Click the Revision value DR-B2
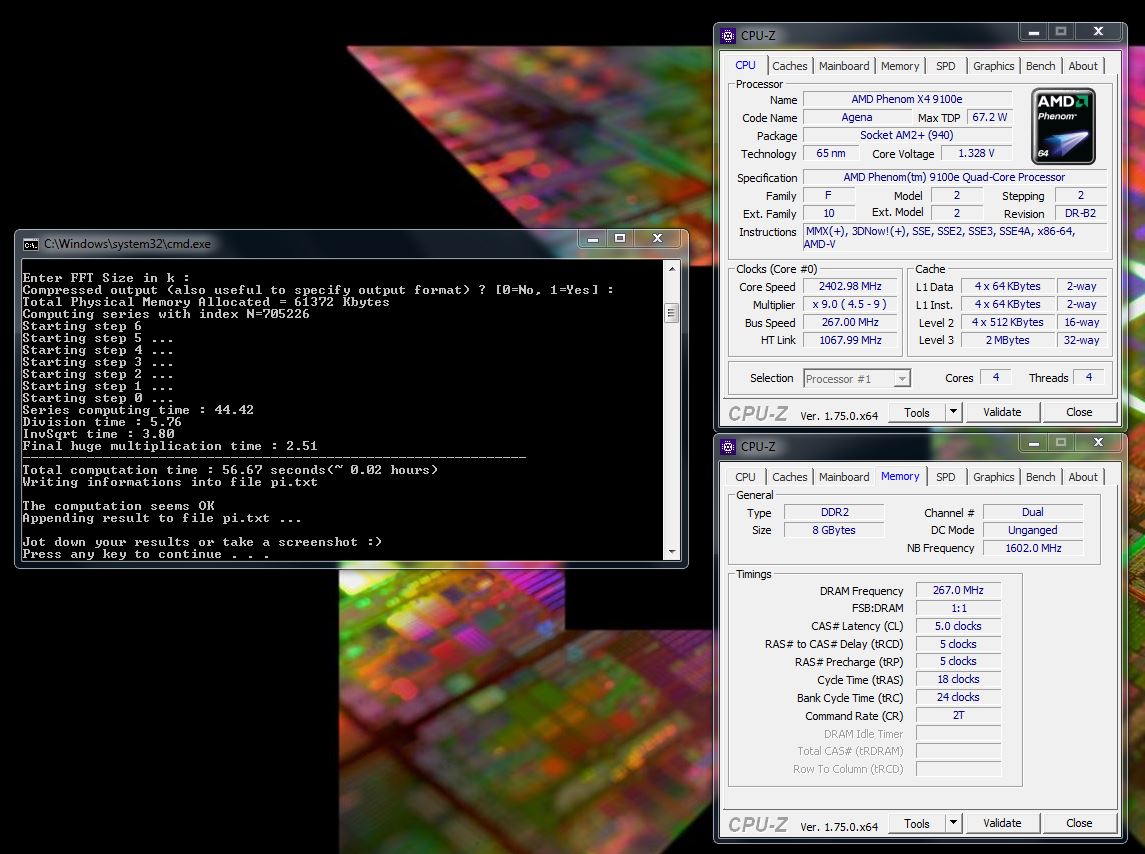The height and width of the screenshot is (854, 1145). coord(1080,213)
